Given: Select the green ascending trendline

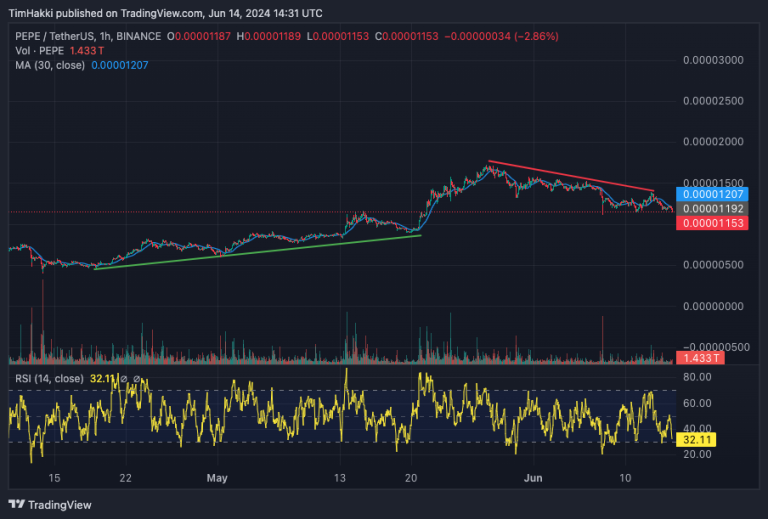Looking at the screenshot, I should click(258, 252).
